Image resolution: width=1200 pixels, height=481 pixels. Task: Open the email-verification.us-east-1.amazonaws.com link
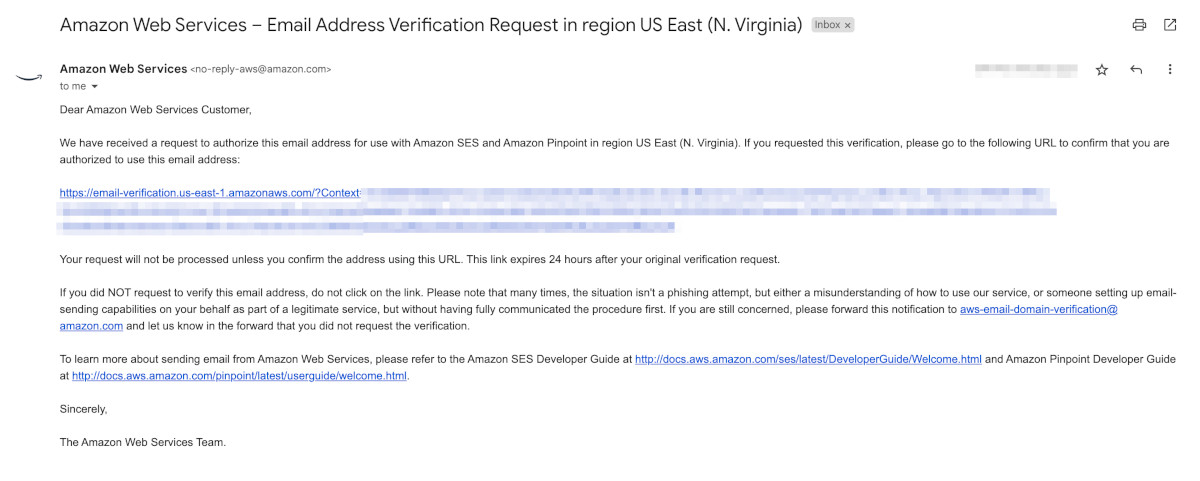(x=210, y=193)
